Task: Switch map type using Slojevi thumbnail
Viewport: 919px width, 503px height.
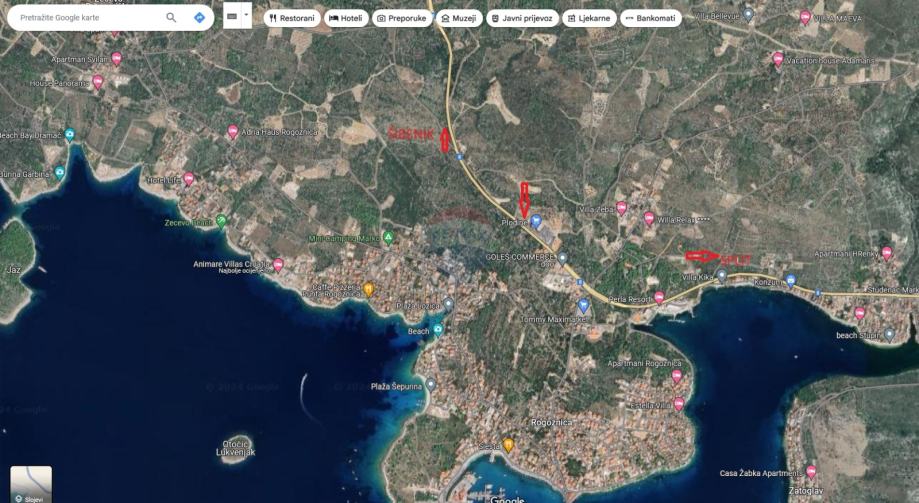Action: tap(31, 484)
